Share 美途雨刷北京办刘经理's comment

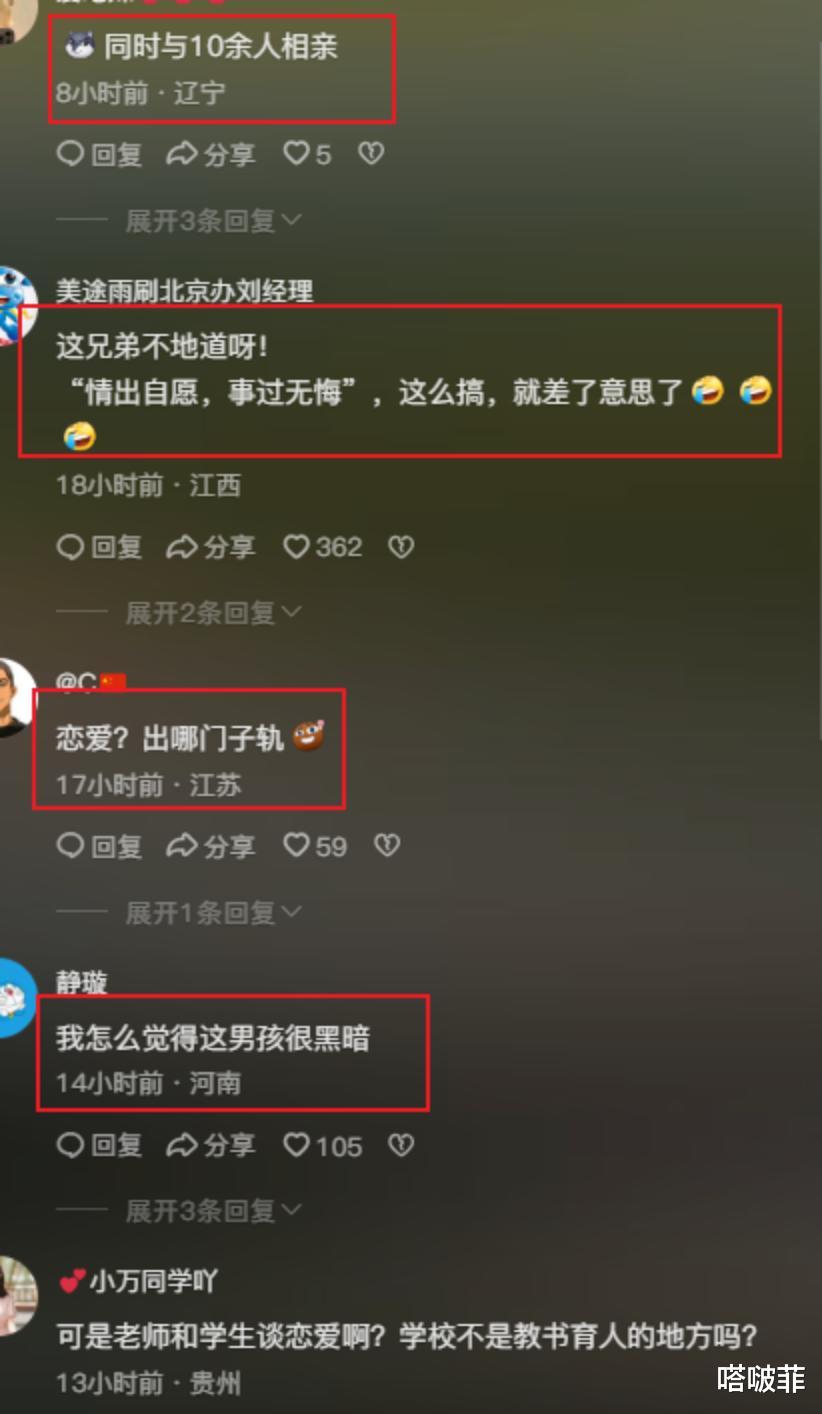click(210, 547)
